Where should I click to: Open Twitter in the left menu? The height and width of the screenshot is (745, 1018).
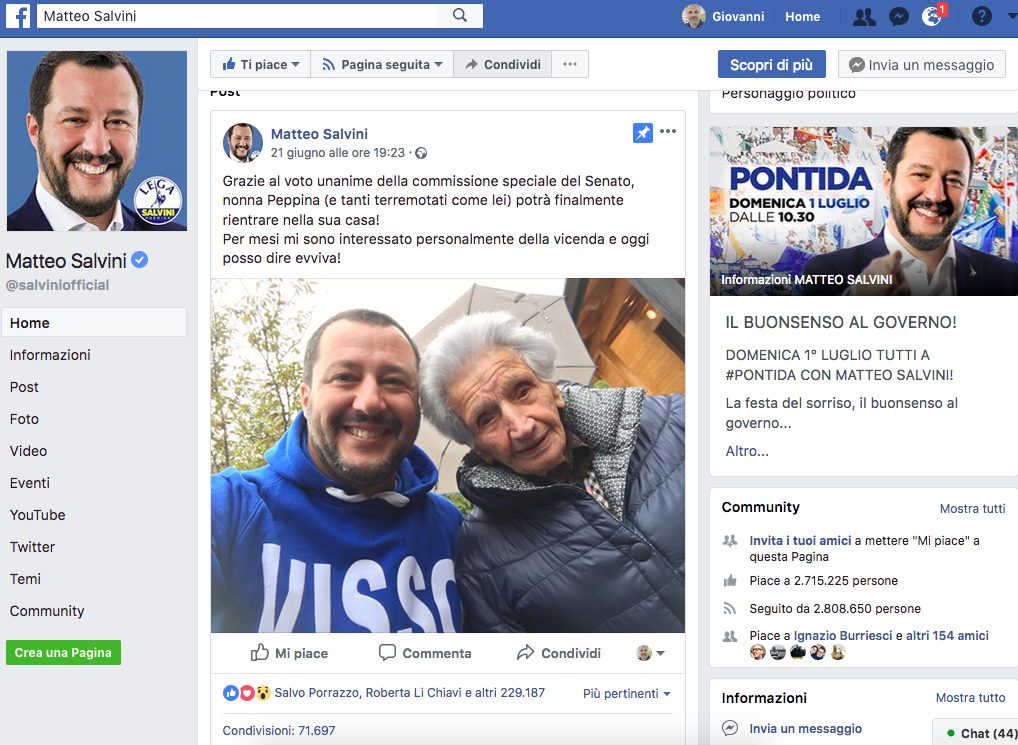pos(32,546)
